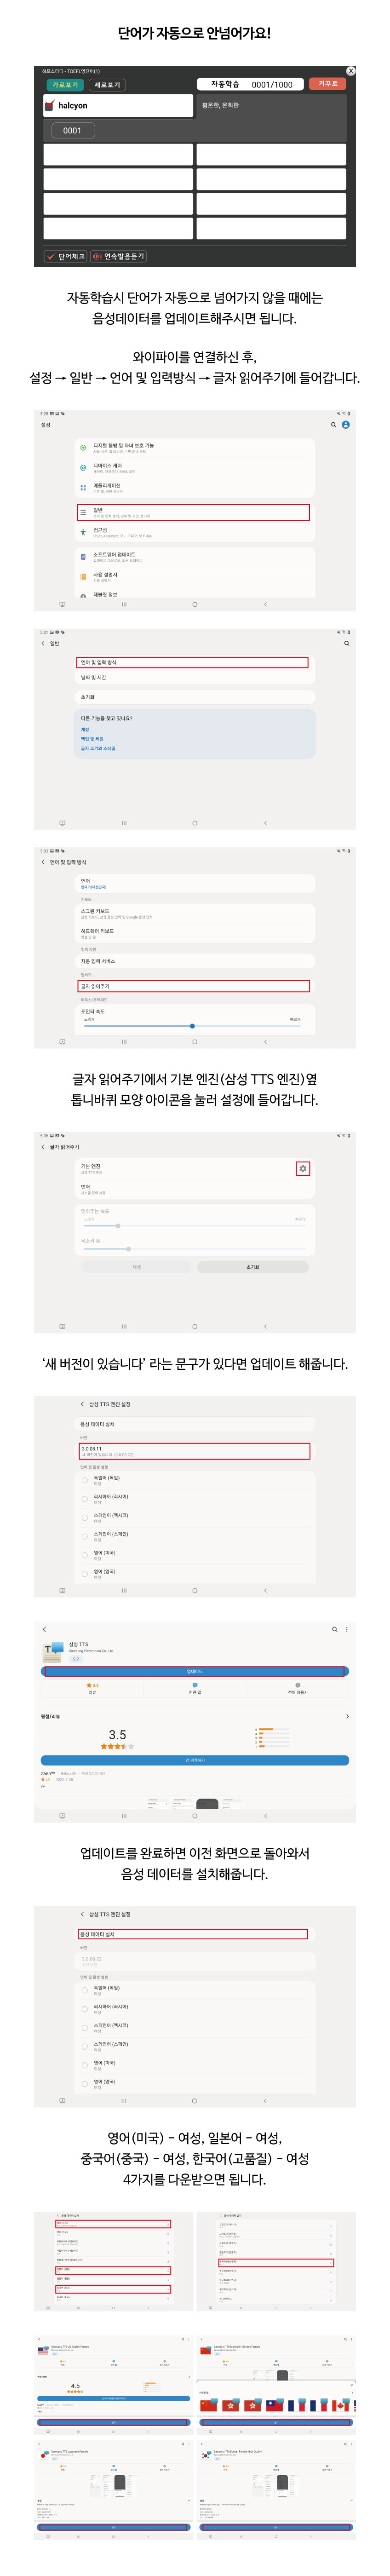Adjust the 포인터 속도 slider handle
Image resolution: width=390 pixels, height=2576 pixels.
point(192,1026)
